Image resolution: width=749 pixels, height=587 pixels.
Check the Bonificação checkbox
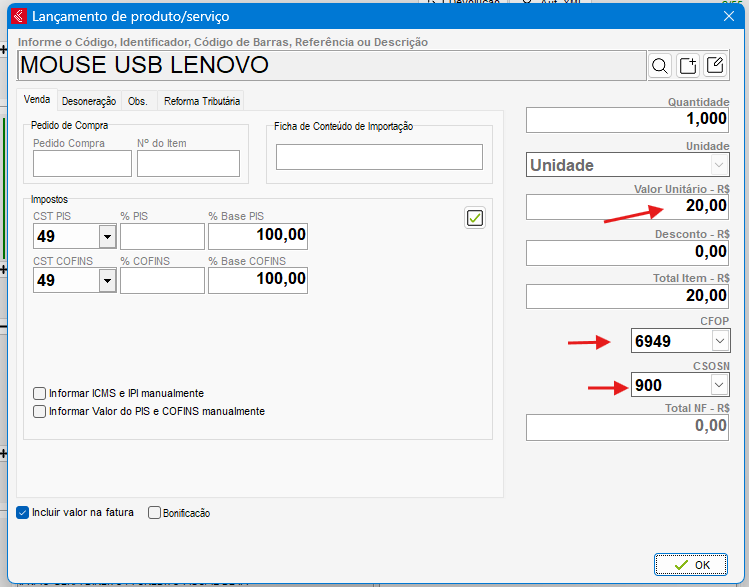click(x=154, y=512)
